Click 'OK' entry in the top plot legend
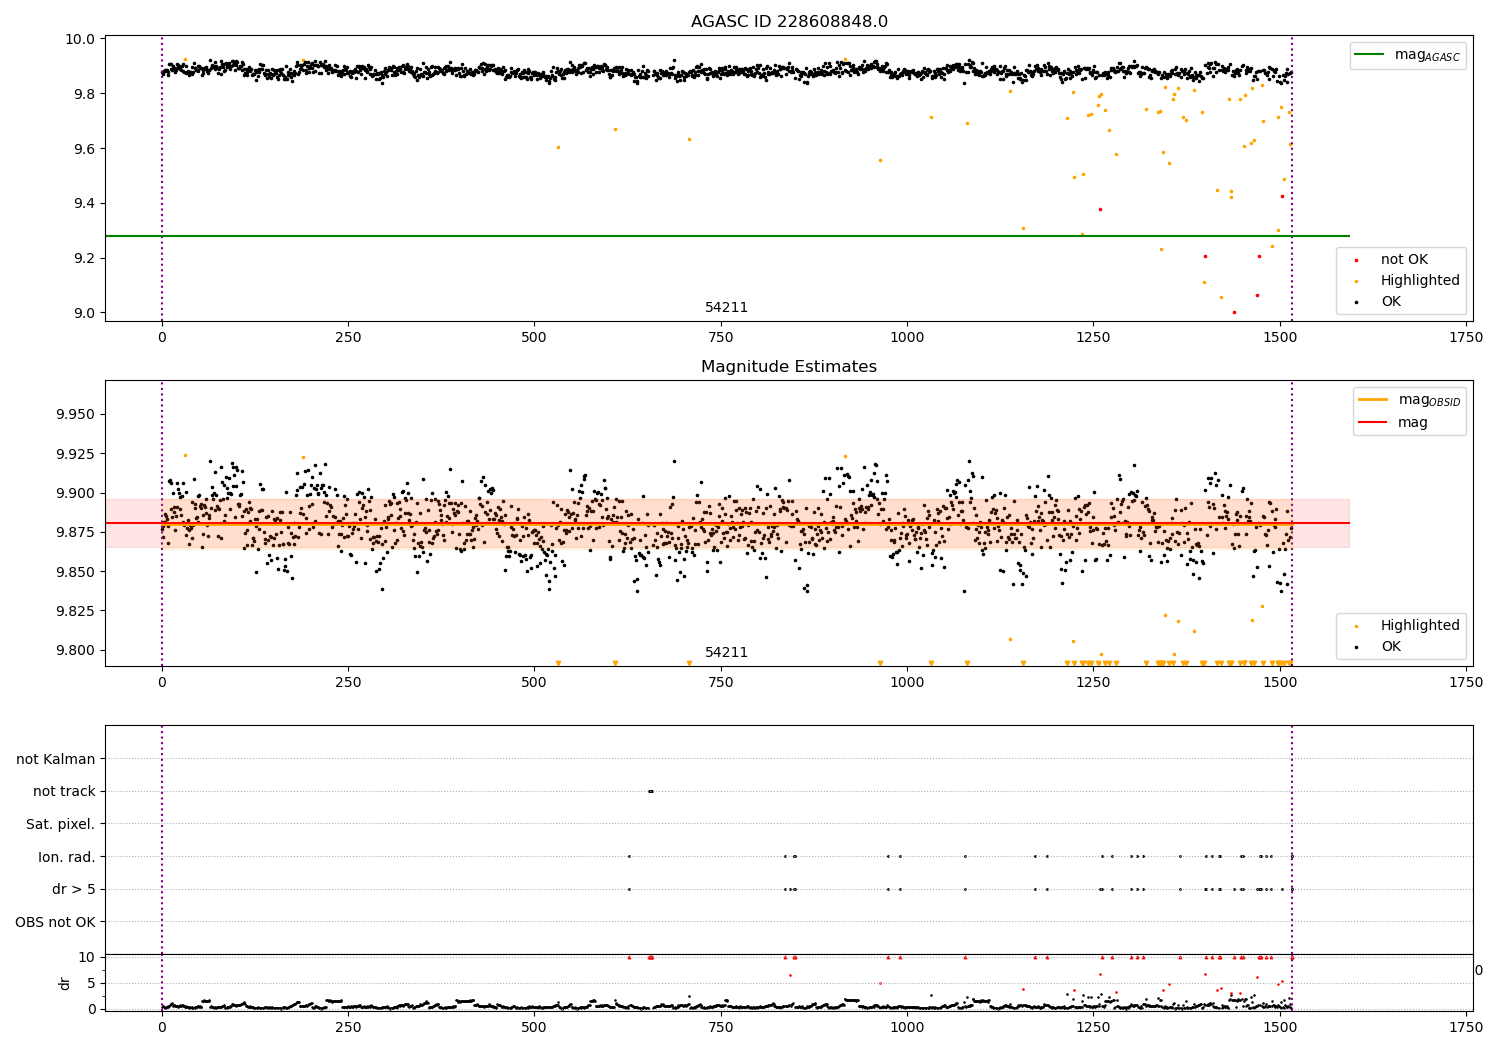The height and width of the screenshot is (1050, 1500). pyautogui.click(x=1391, y=302)
